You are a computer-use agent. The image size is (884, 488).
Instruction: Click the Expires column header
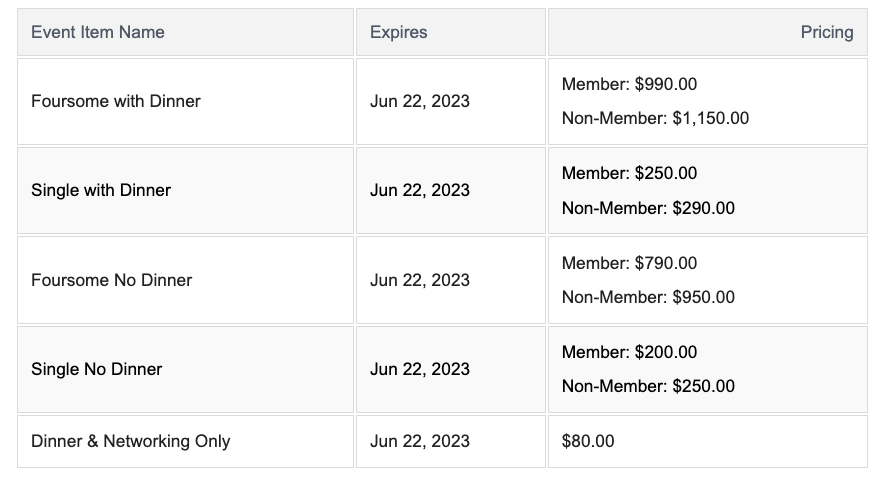tap(399, 32)
